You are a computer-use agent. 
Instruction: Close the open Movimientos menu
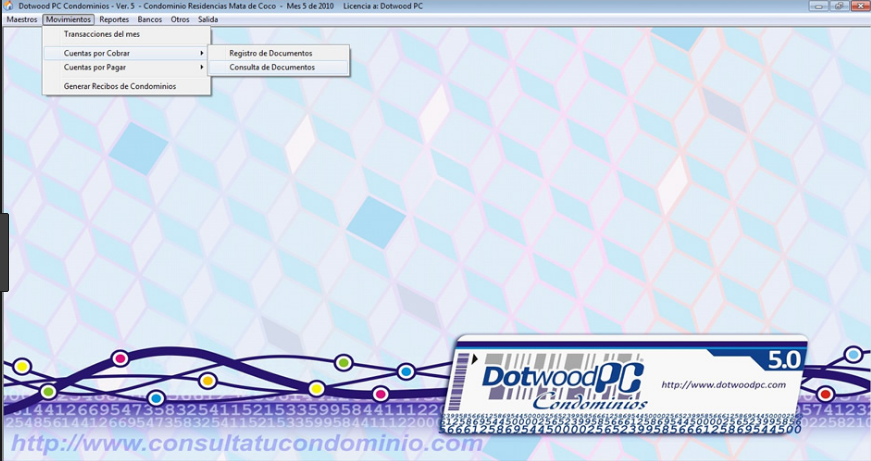[68, 19]
